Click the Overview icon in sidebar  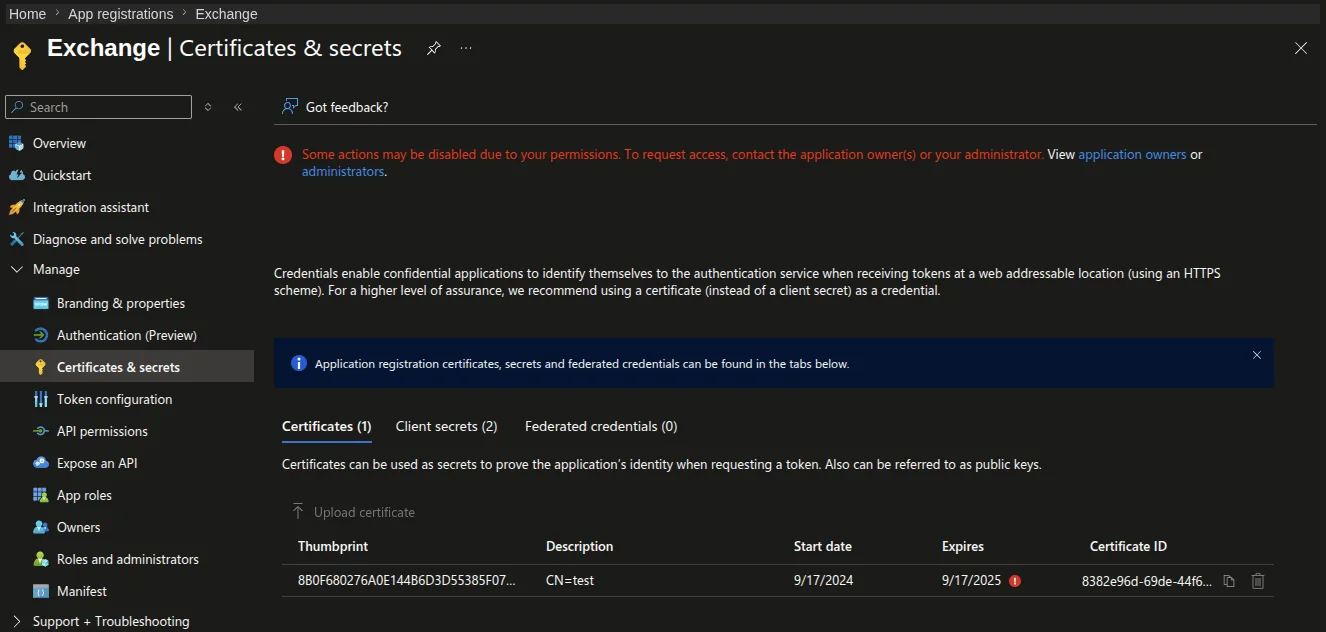[x=16, y=143]
